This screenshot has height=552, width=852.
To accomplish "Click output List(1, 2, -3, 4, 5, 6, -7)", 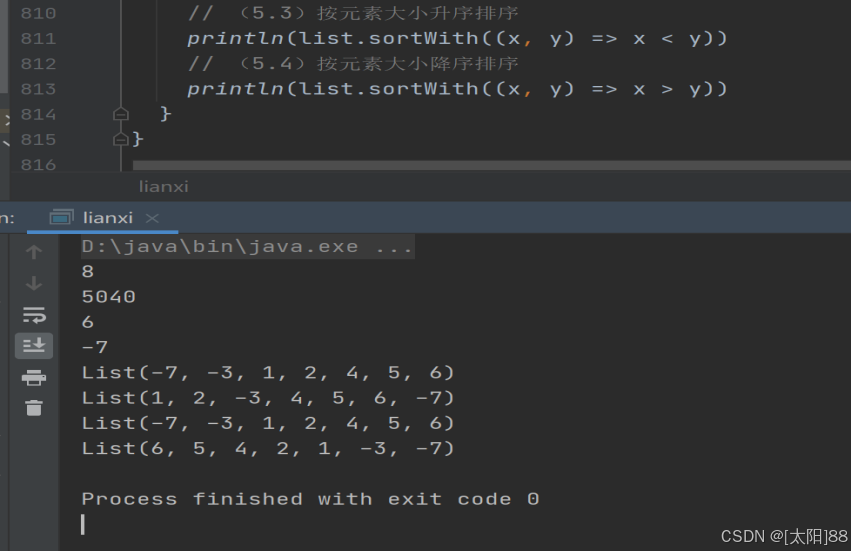I will pos(268,398).
